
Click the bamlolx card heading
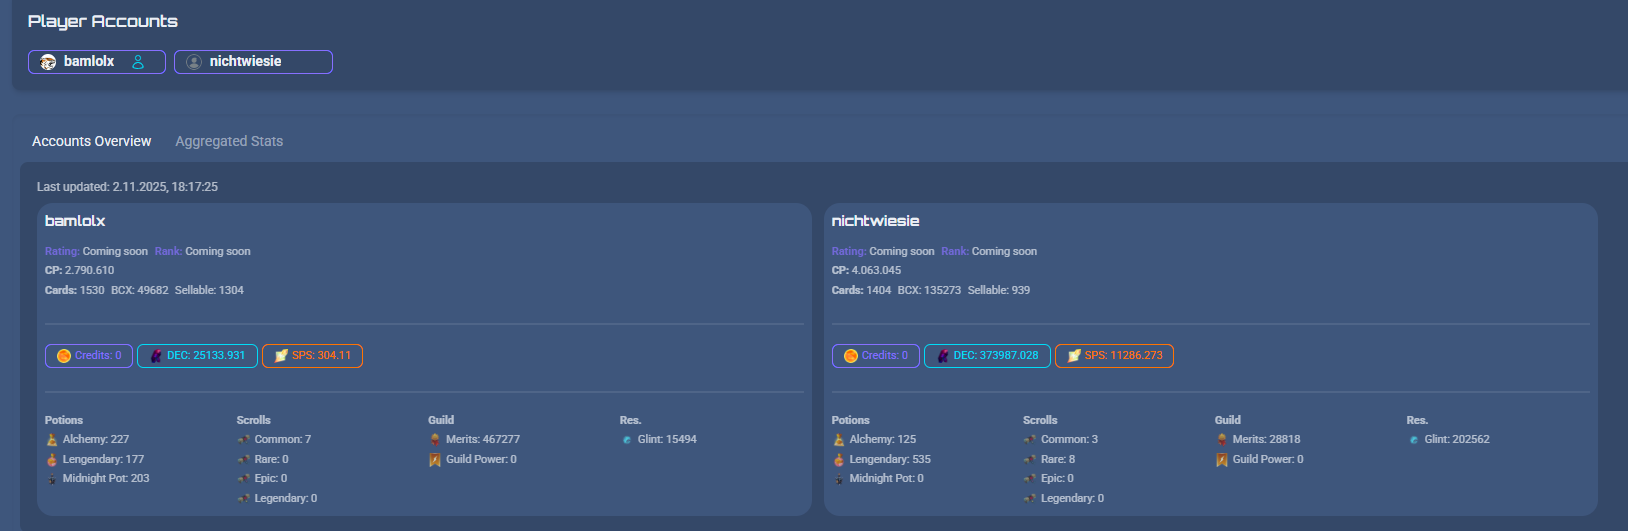pos(75,221)
